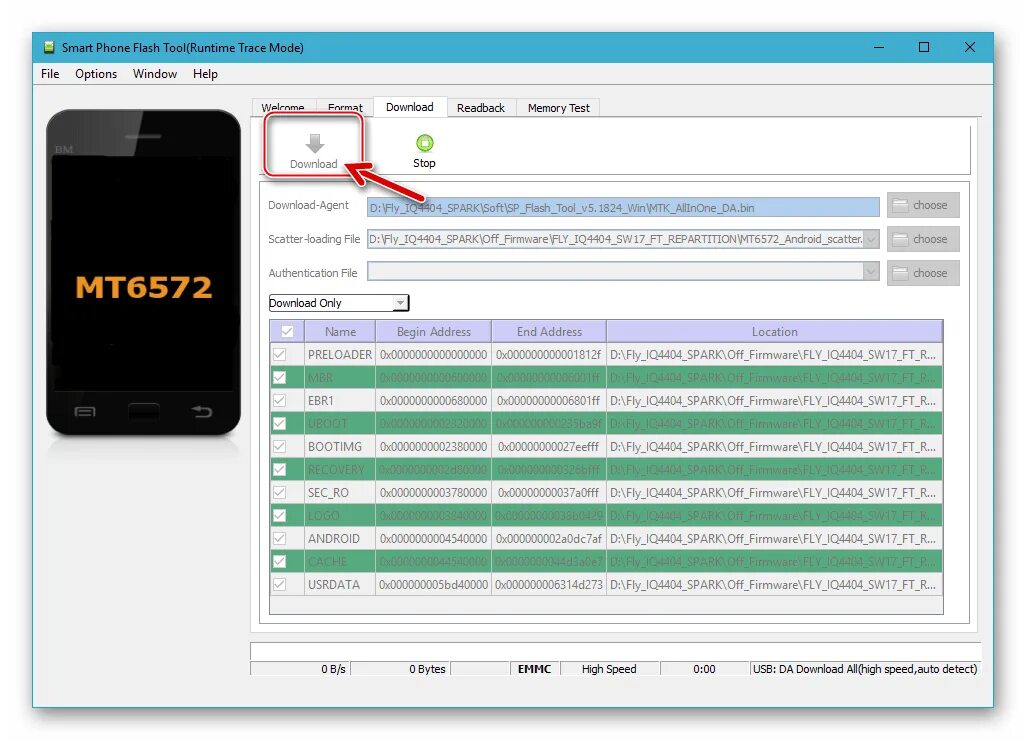Toggle the select-all checkbox in table header

click(287, 331)
